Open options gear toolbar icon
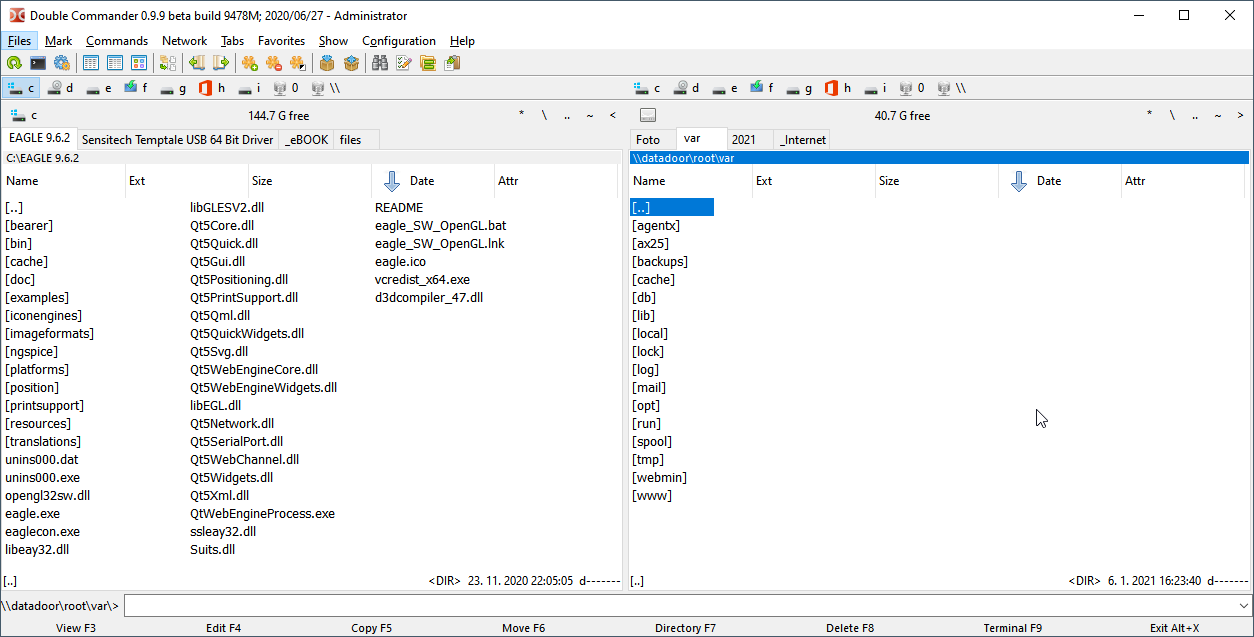Screen dimensions: 1254x637 click(x=62, y=63)
